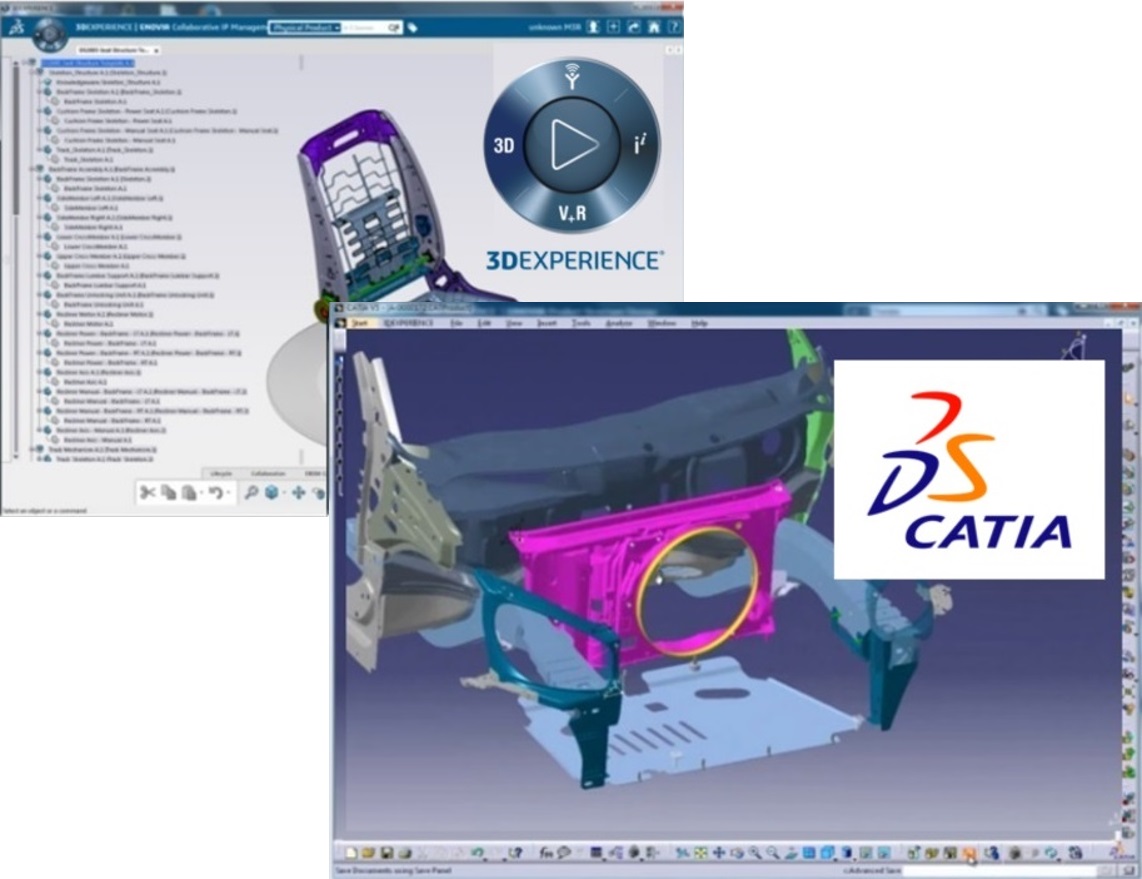Open the Window menu in CATIA
The height and width of the screenshot is (879, 1142).
pyautogui.click(x=661, y=323)
